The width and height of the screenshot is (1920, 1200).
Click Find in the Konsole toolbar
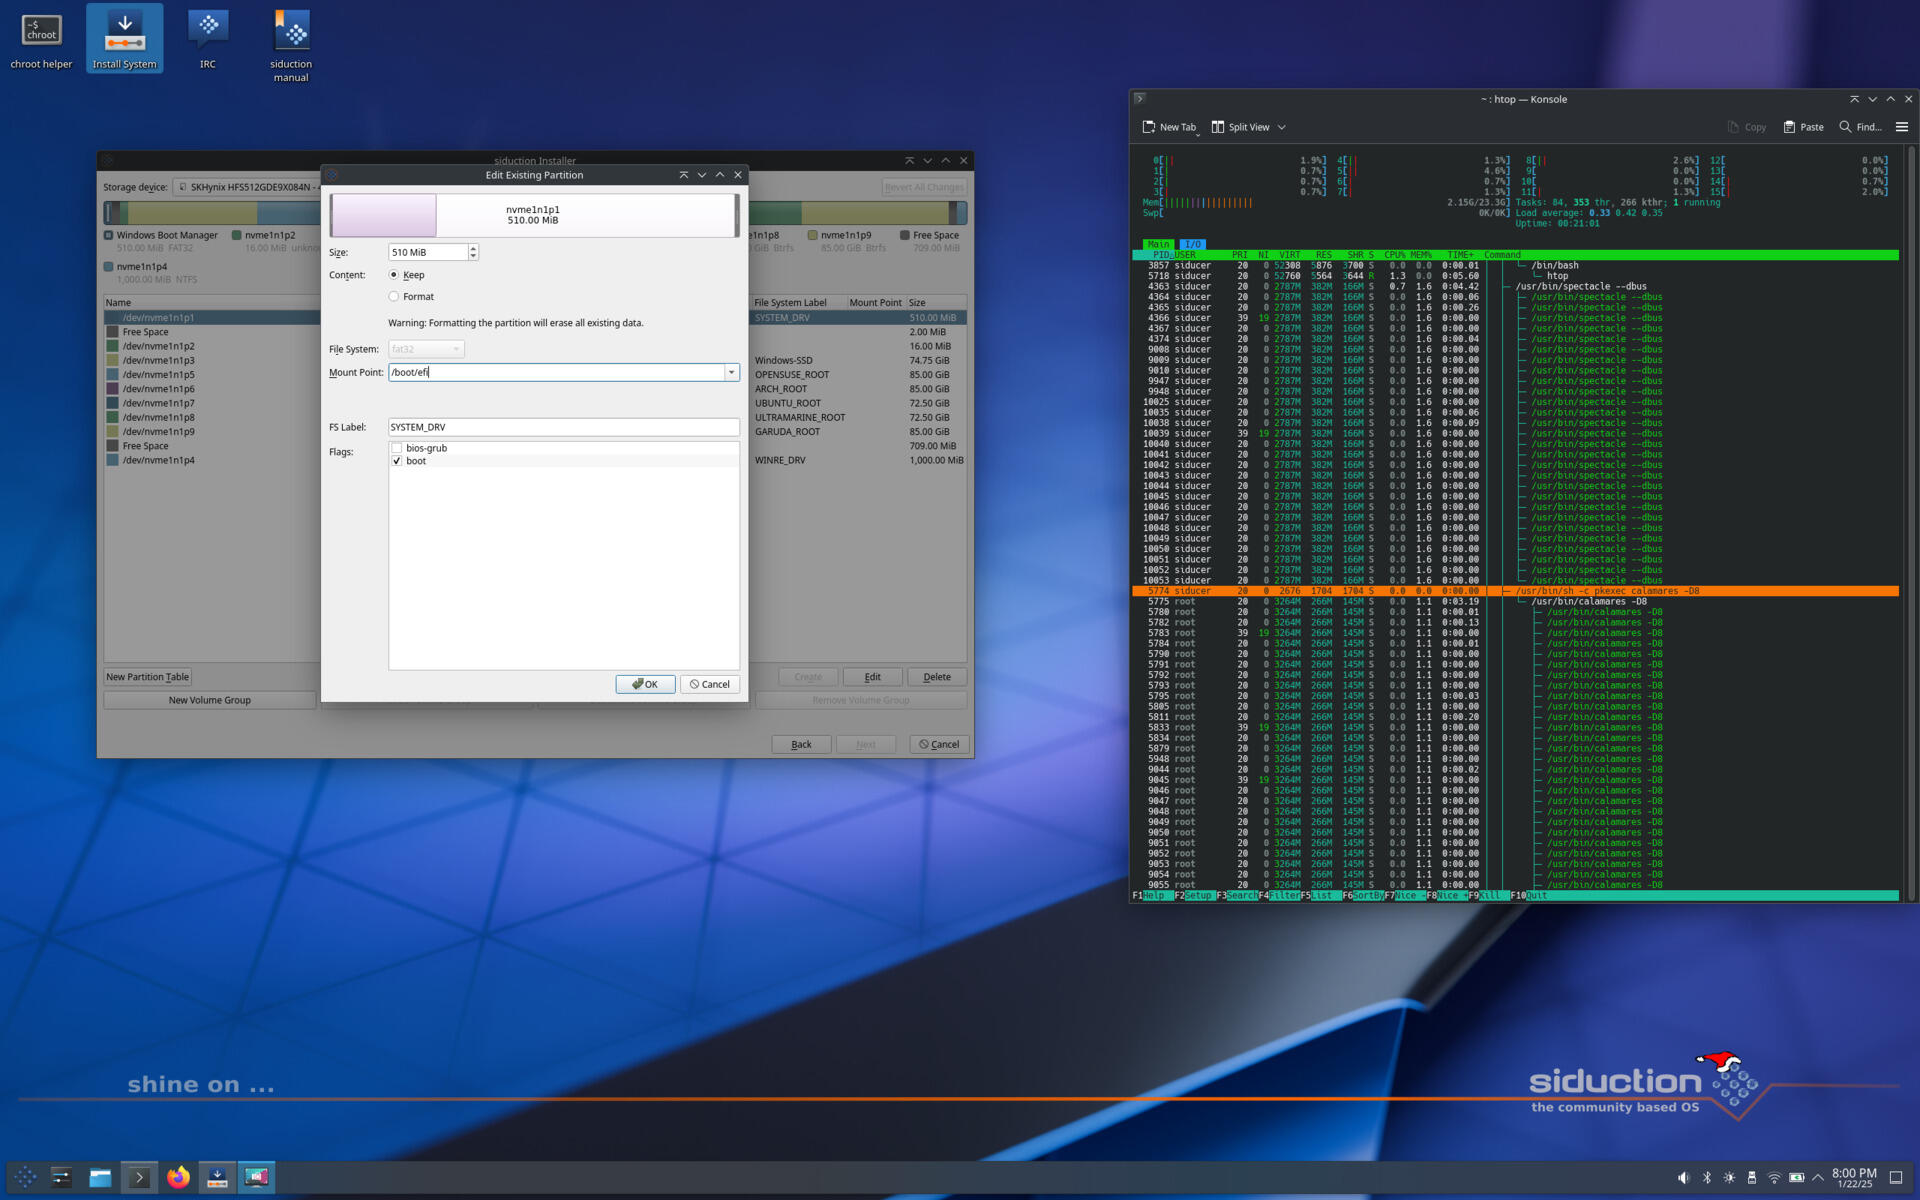[x=1860, y=127]
